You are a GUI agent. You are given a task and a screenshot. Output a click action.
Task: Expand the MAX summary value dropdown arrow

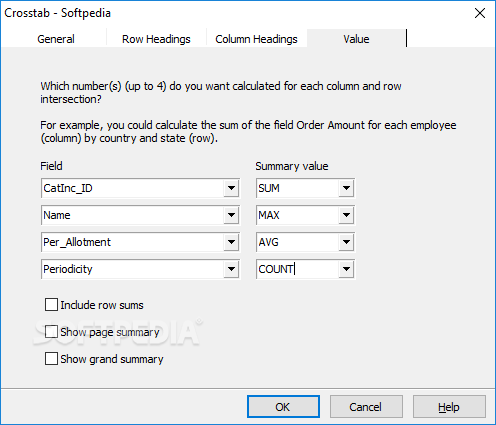tap(346, 215)
